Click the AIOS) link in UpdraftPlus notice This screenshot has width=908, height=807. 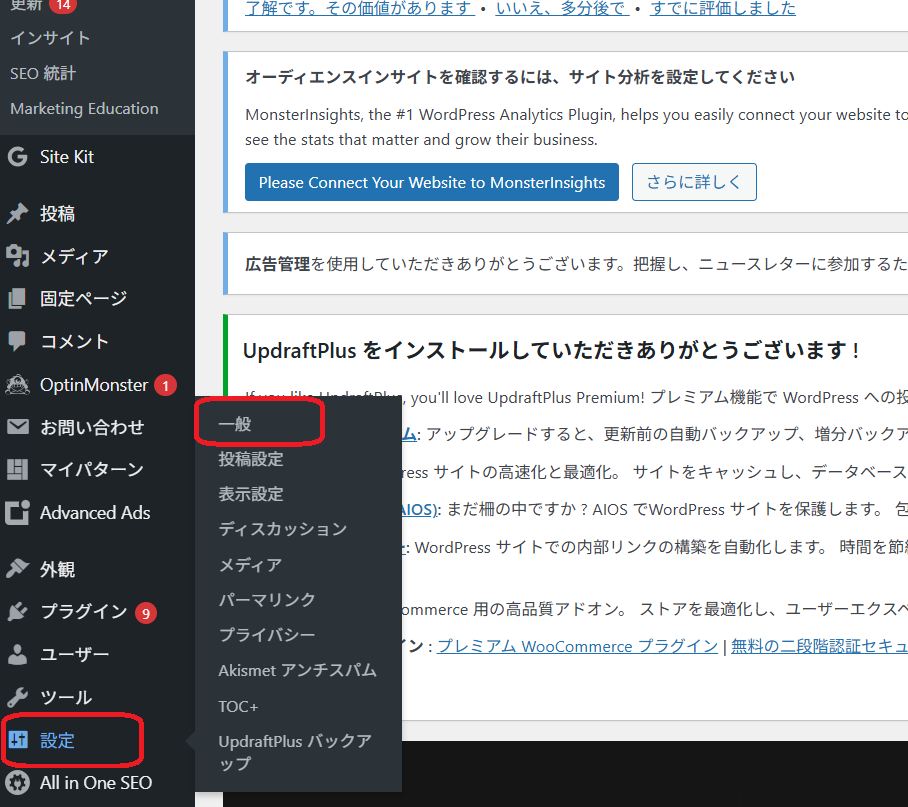pyautogui.click(x=420, y=509)
